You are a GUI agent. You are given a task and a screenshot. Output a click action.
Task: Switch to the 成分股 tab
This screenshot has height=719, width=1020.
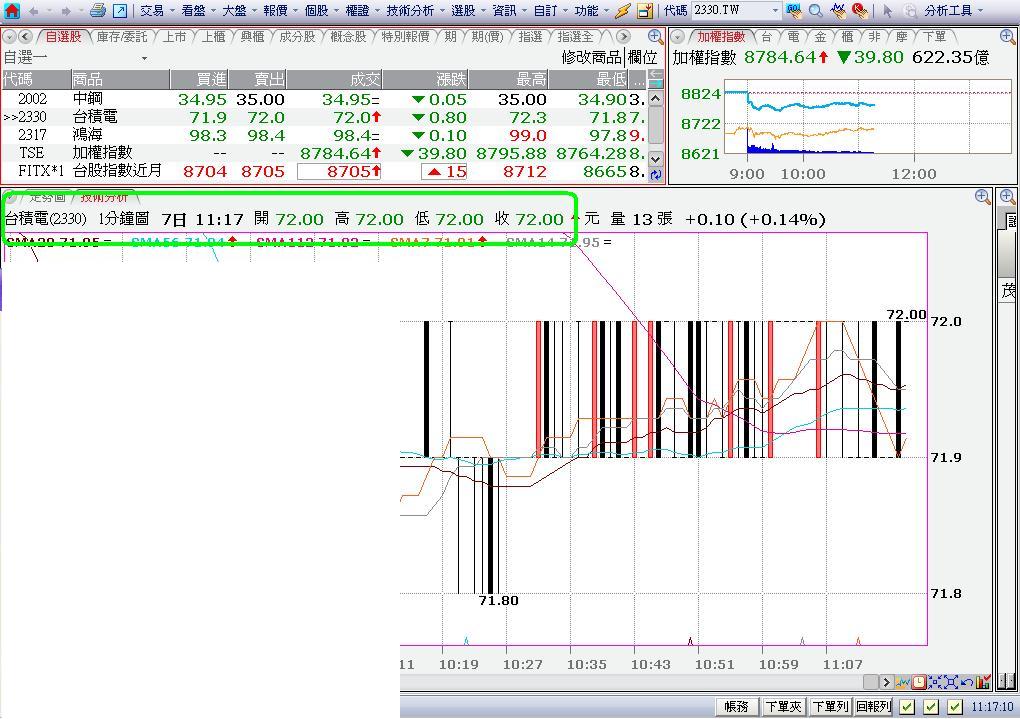[x=297, y=36]
